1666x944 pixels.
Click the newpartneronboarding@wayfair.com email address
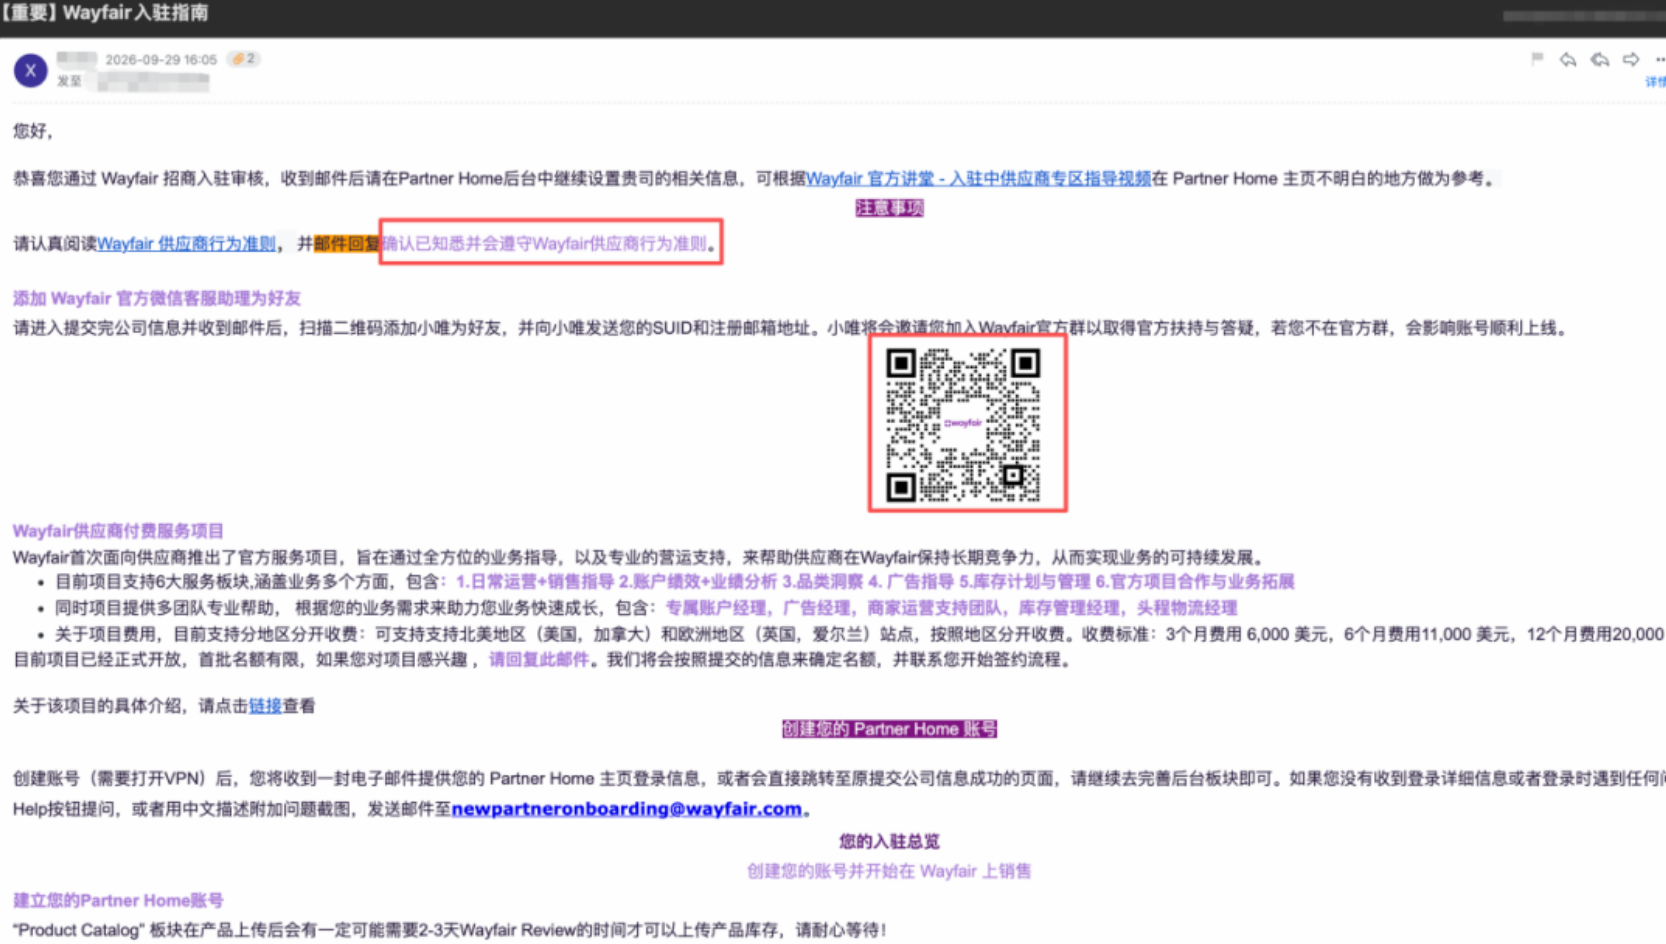(627, 808)
